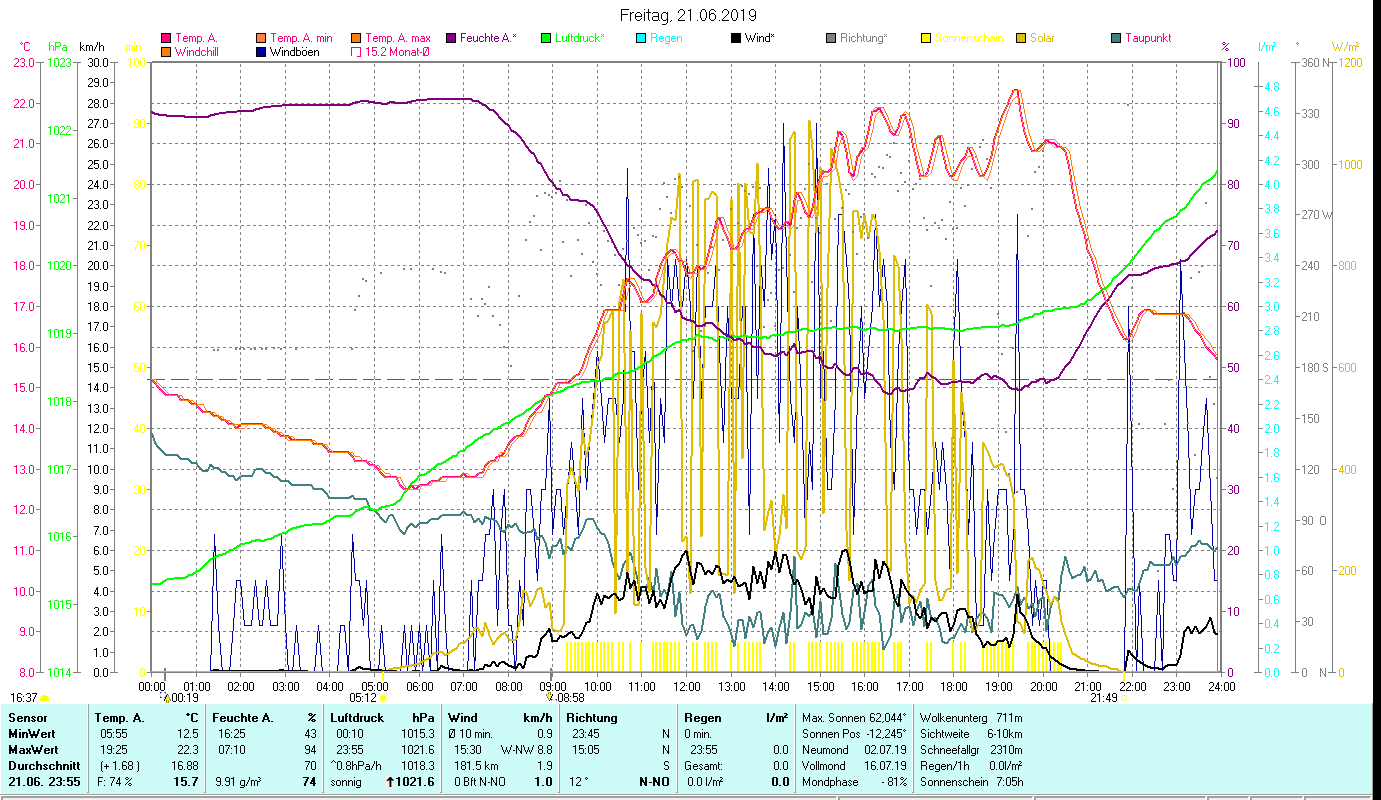Click the timestamp 21.06. 23:55
This screenshot has height=800, width=1381.
tap(46, 782)
